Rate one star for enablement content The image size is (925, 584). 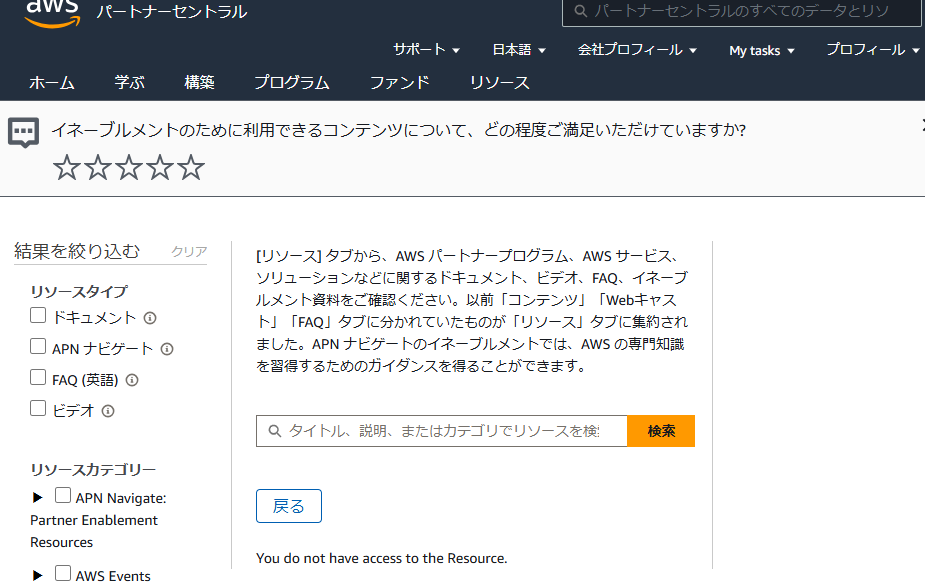tap(67, 168)
